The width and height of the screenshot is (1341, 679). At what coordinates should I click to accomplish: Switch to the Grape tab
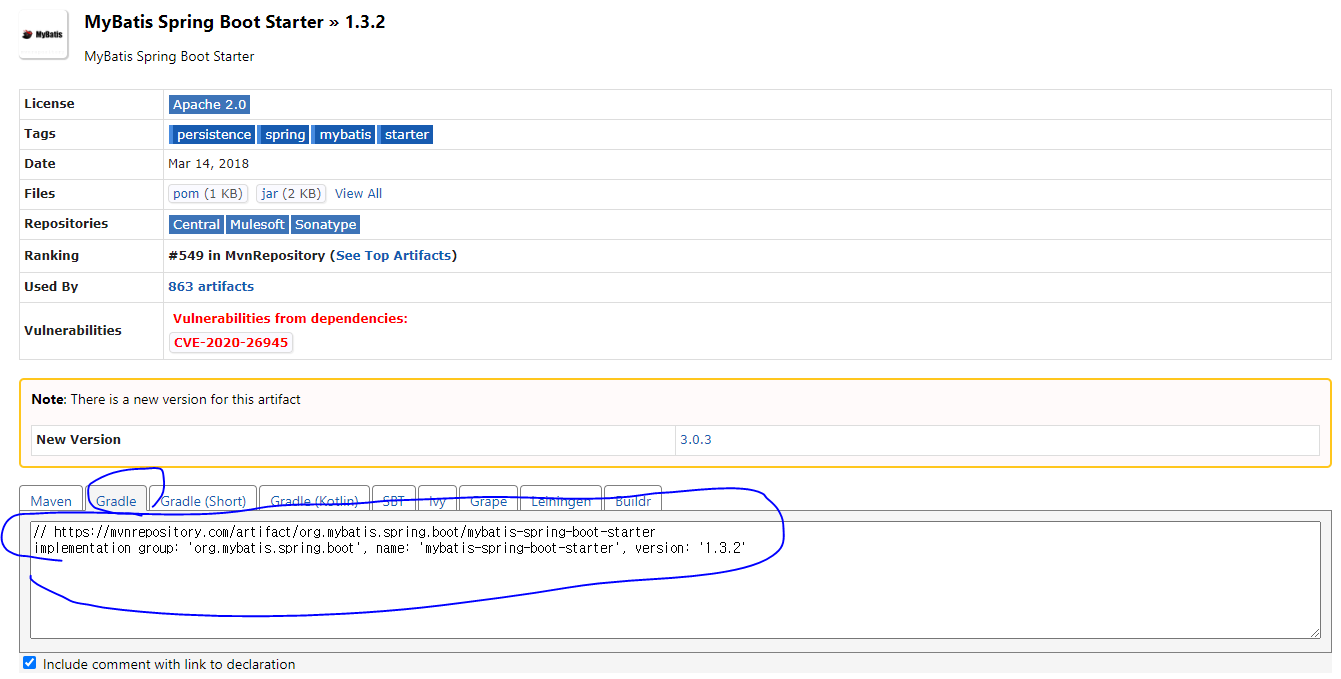tap(488, 498)
